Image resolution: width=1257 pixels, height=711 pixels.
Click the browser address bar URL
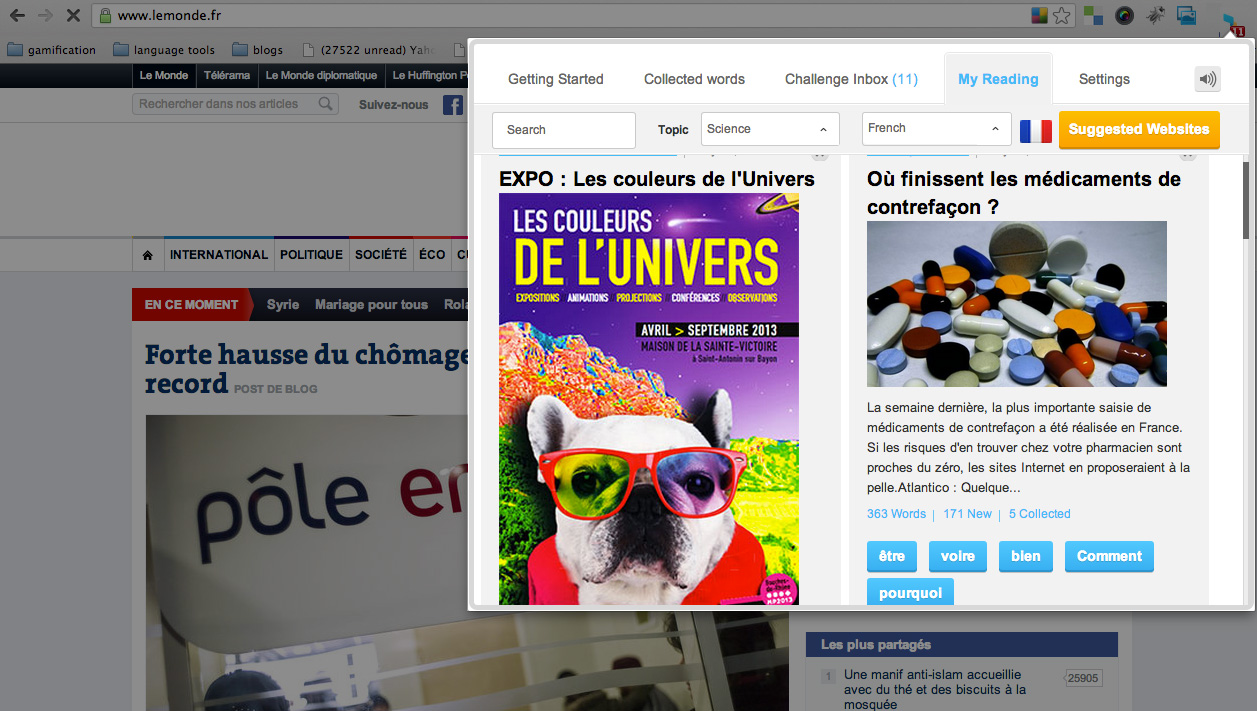[x=169, y=16]
